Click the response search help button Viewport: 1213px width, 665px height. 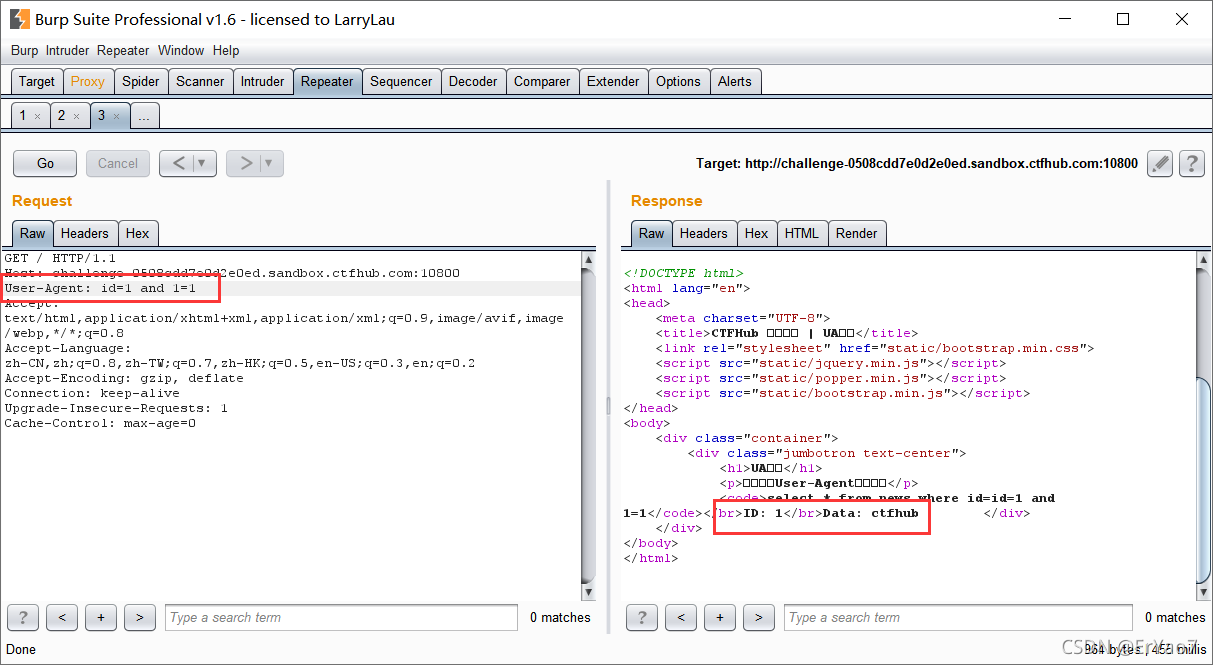click(x=642, y=617)
